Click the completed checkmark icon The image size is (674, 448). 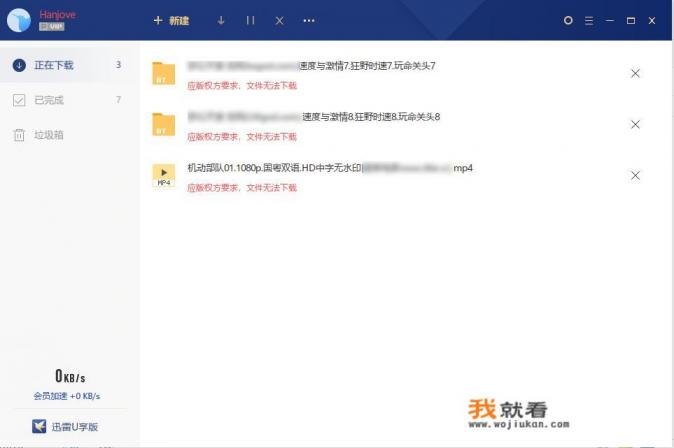pyautogui.click(x=19, y=100)
